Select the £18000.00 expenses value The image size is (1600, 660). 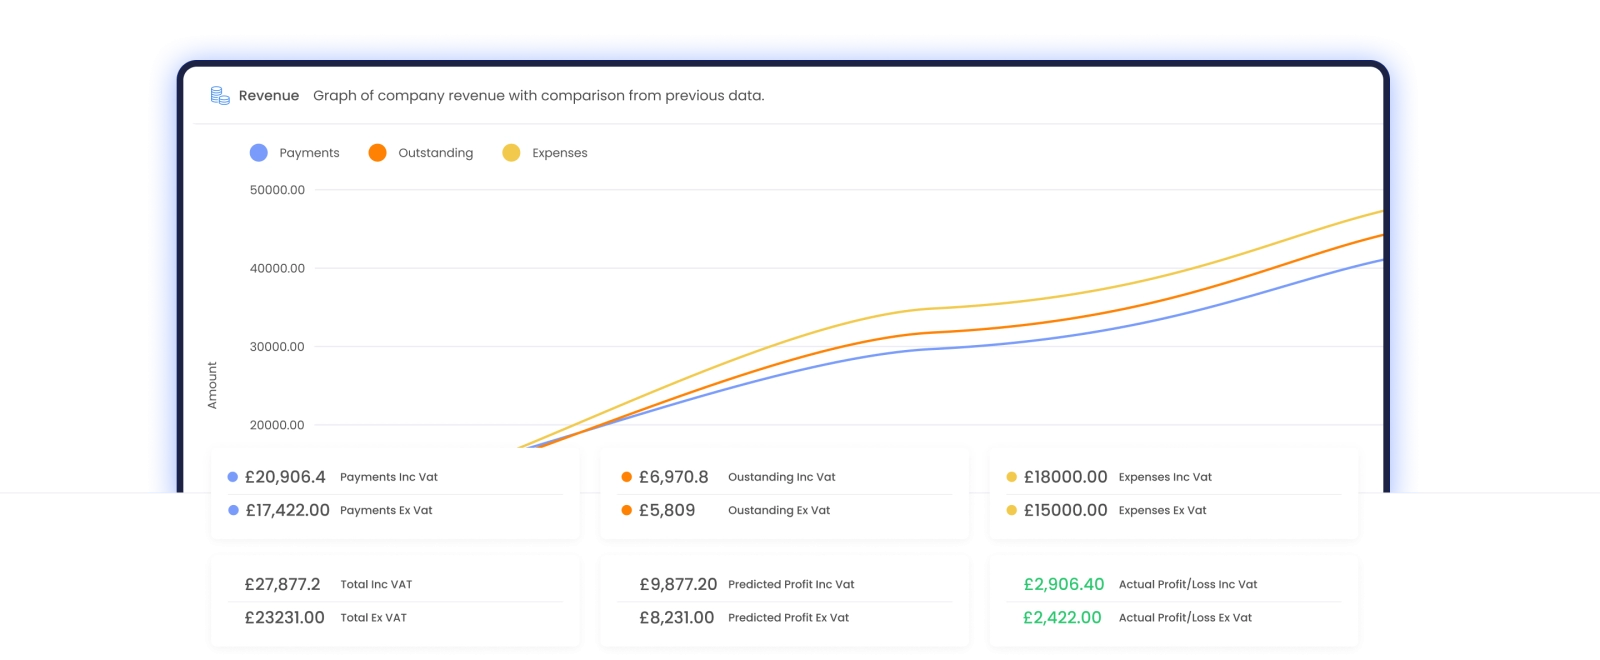(x=1065, y=477)
